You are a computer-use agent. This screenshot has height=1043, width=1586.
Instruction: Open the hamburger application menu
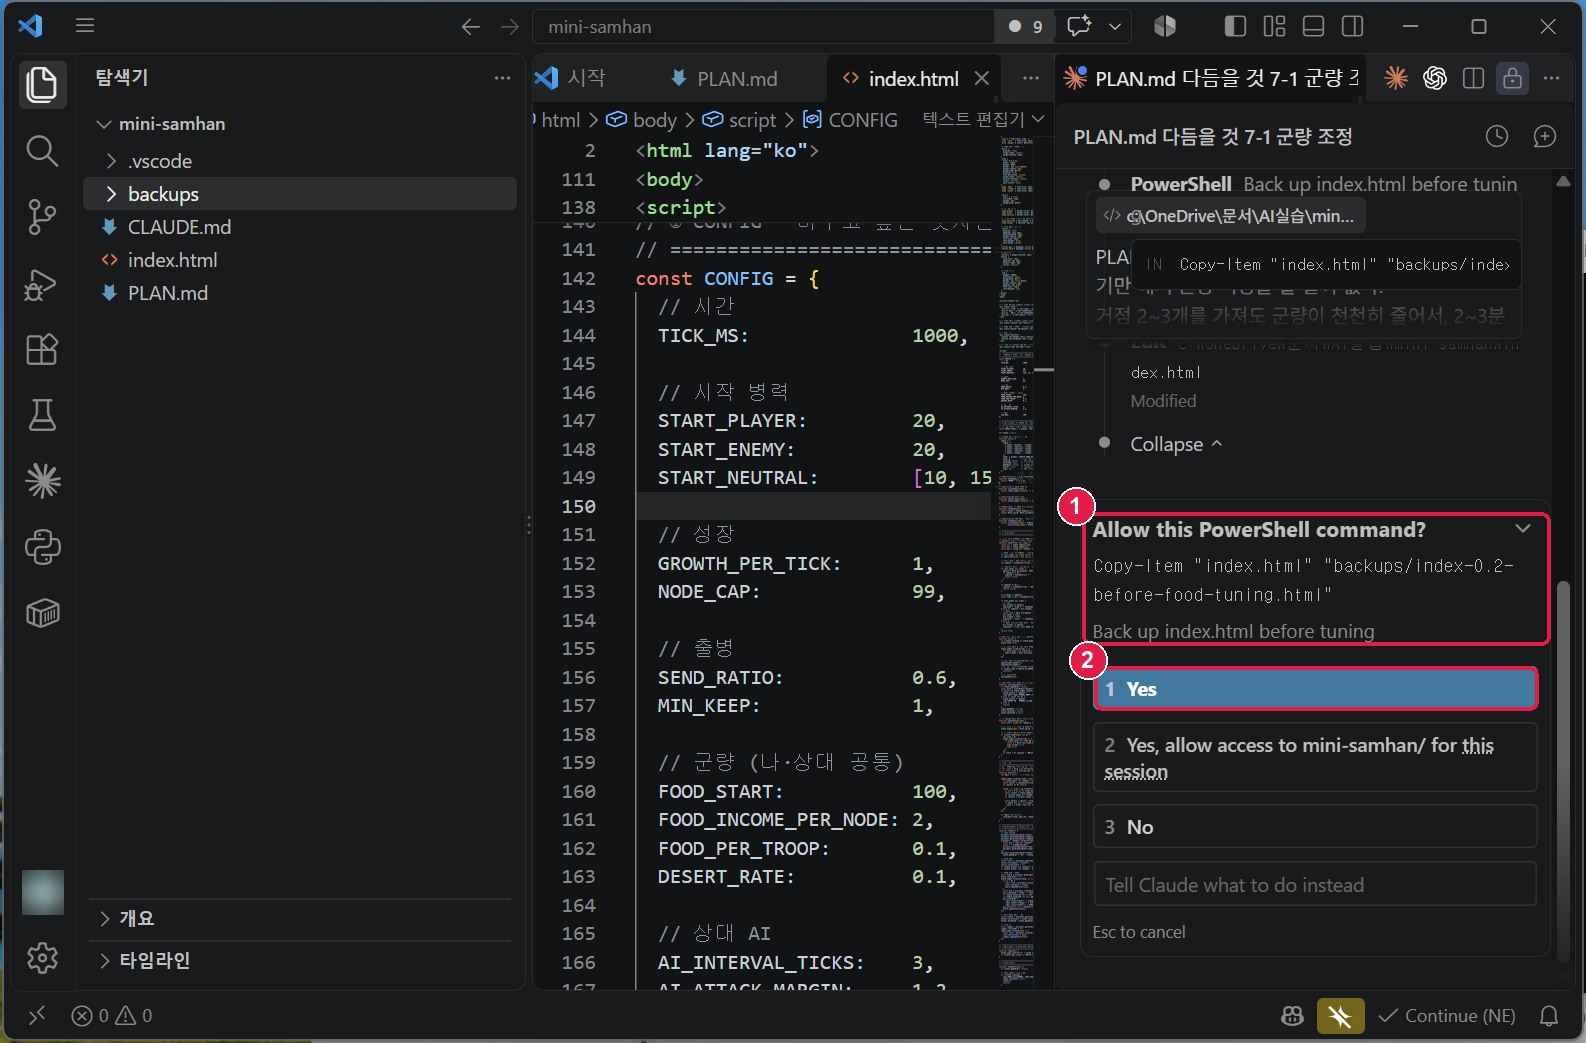(85, 26)
